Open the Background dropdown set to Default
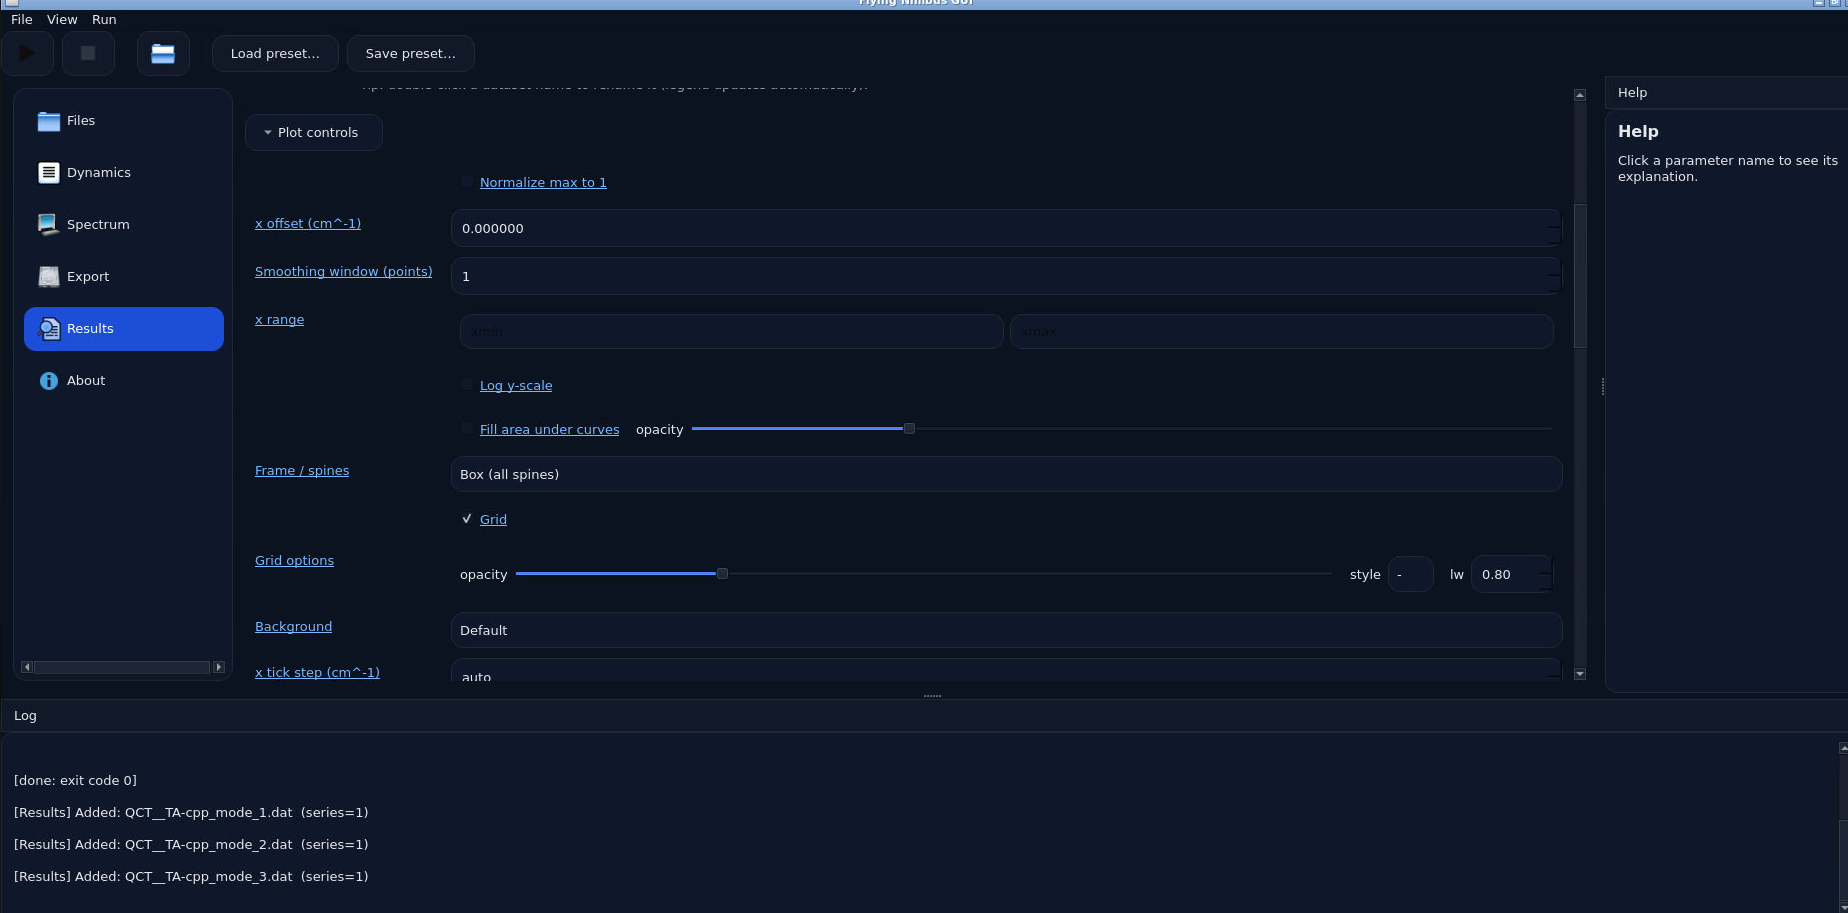Image resolution: width=1848 pixels, height=913 pixels. tap(1006, 630)
